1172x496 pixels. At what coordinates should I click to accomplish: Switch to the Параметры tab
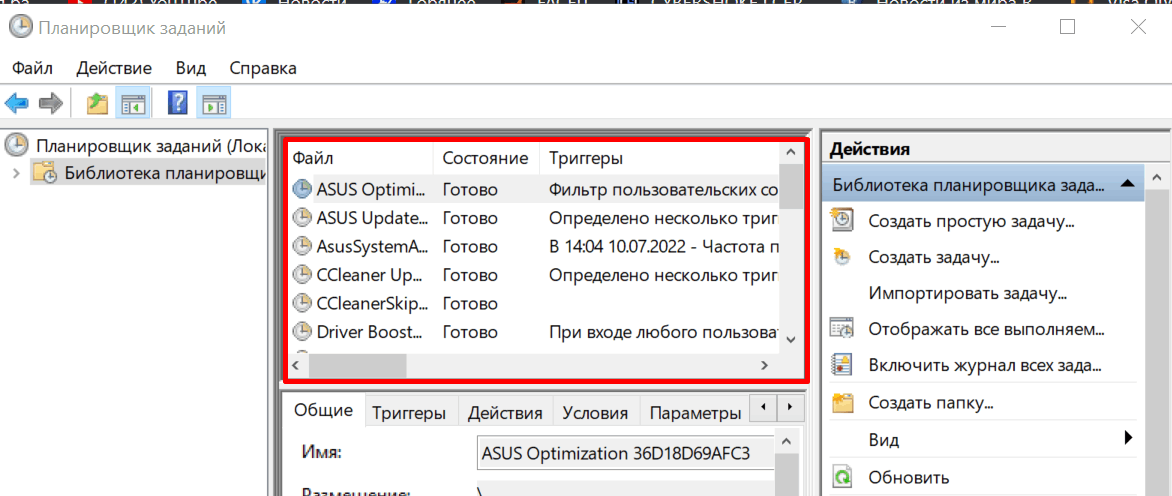click(694, 413)
